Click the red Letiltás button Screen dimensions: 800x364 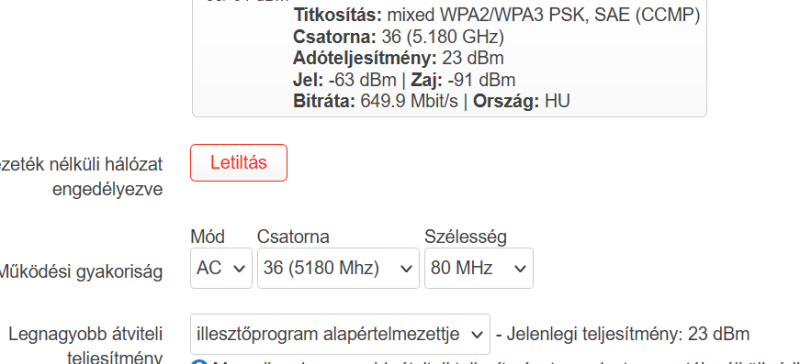point(239,163)
